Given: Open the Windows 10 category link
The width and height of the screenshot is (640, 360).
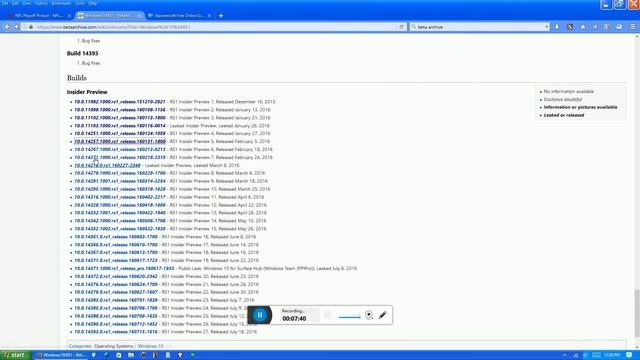Looking at the screenshot, I should click(150, 346).
